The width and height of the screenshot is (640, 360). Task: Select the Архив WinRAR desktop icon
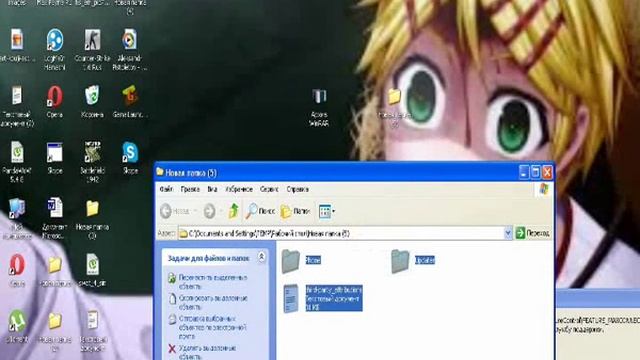tap(319, 96)
